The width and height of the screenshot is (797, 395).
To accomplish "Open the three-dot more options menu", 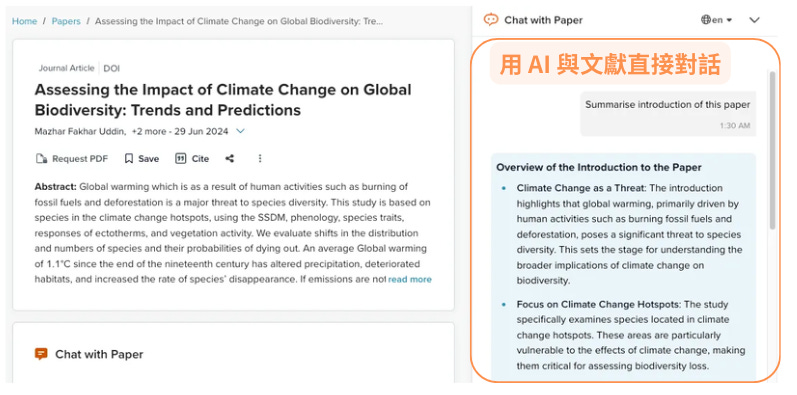I will pos(260,159).
